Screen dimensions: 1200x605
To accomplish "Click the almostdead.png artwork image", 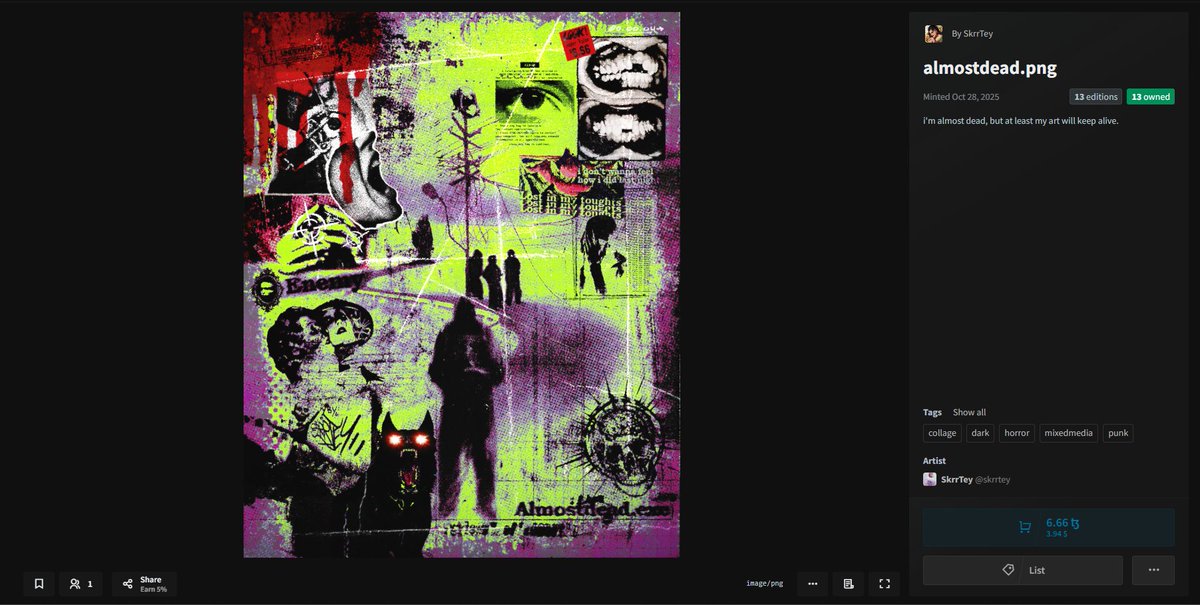I will pyautogui.click(x=461, y=285).
